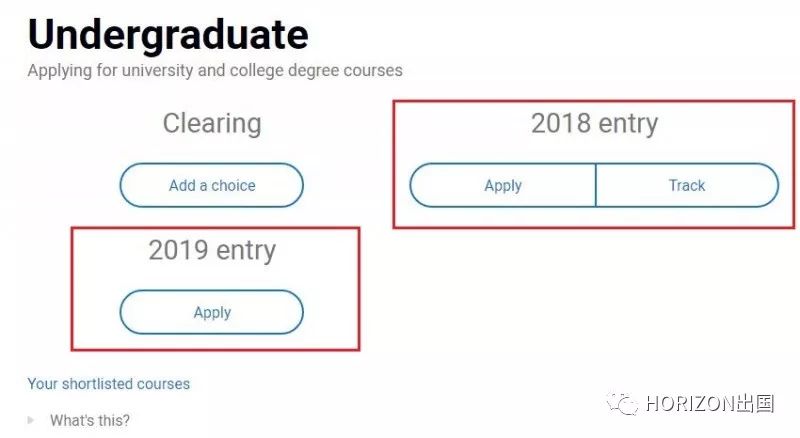Click the word Applying in the subtitle
This screenshot has height=438, width=800.
(x=60, y=70)
